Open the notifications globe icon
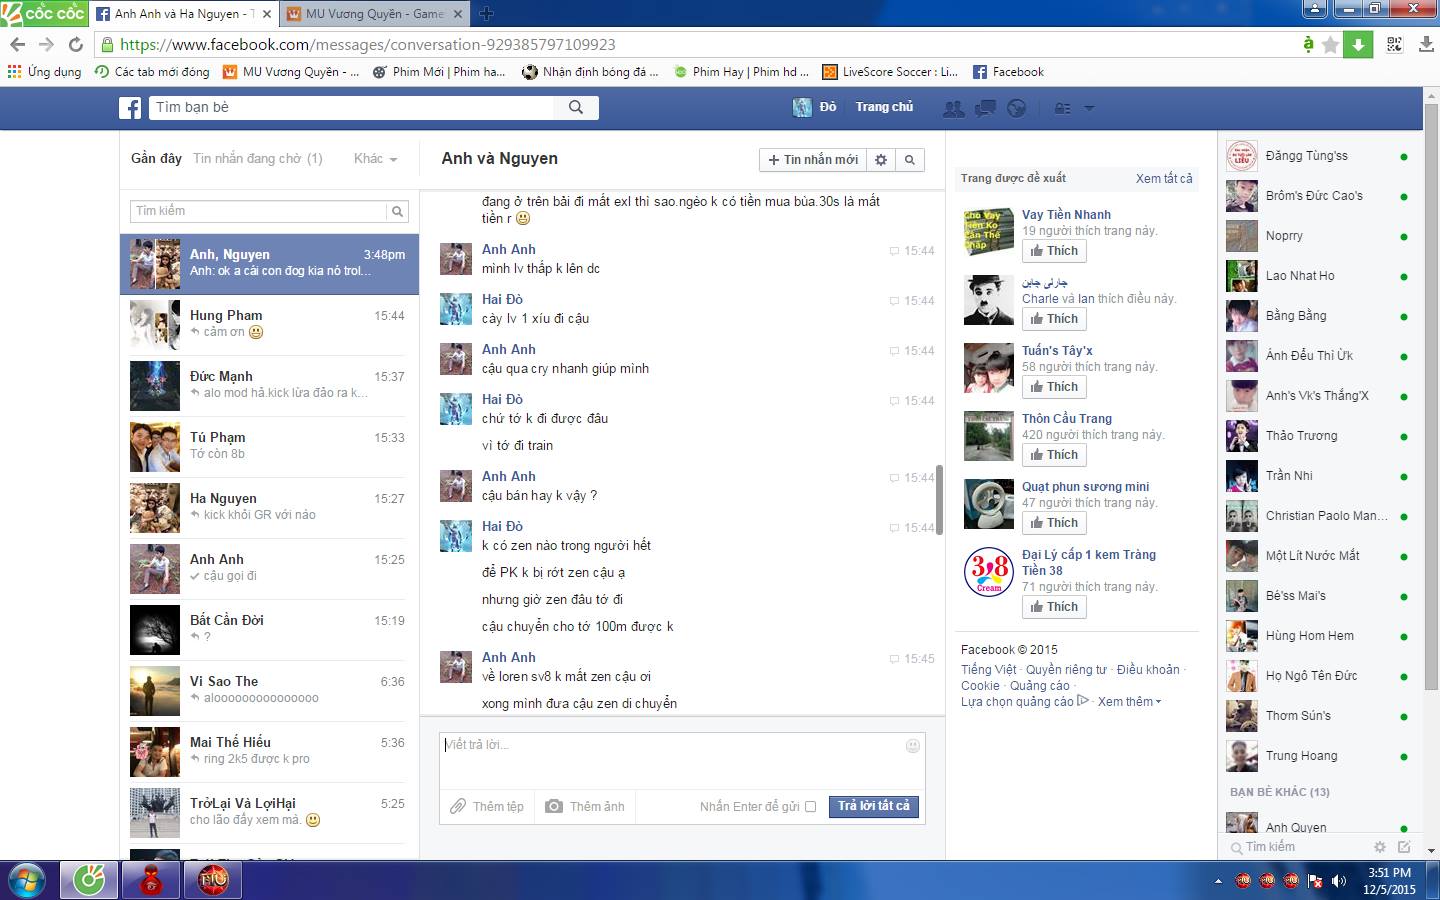Image resolution: width=1440 pixels, height=900 pixels. (1016, 108)
